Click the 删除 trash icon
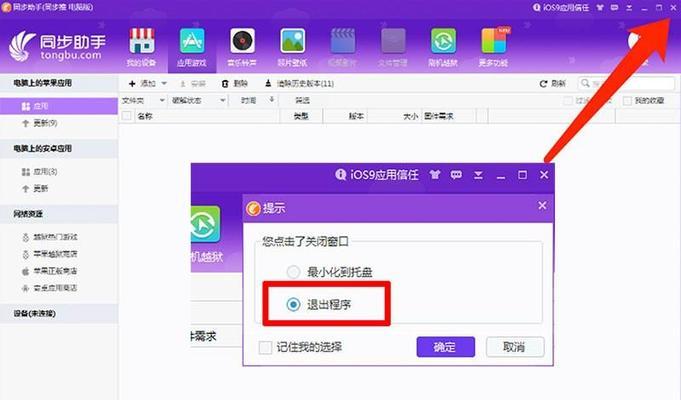This screenshot has width=681, height=400. 225,83
